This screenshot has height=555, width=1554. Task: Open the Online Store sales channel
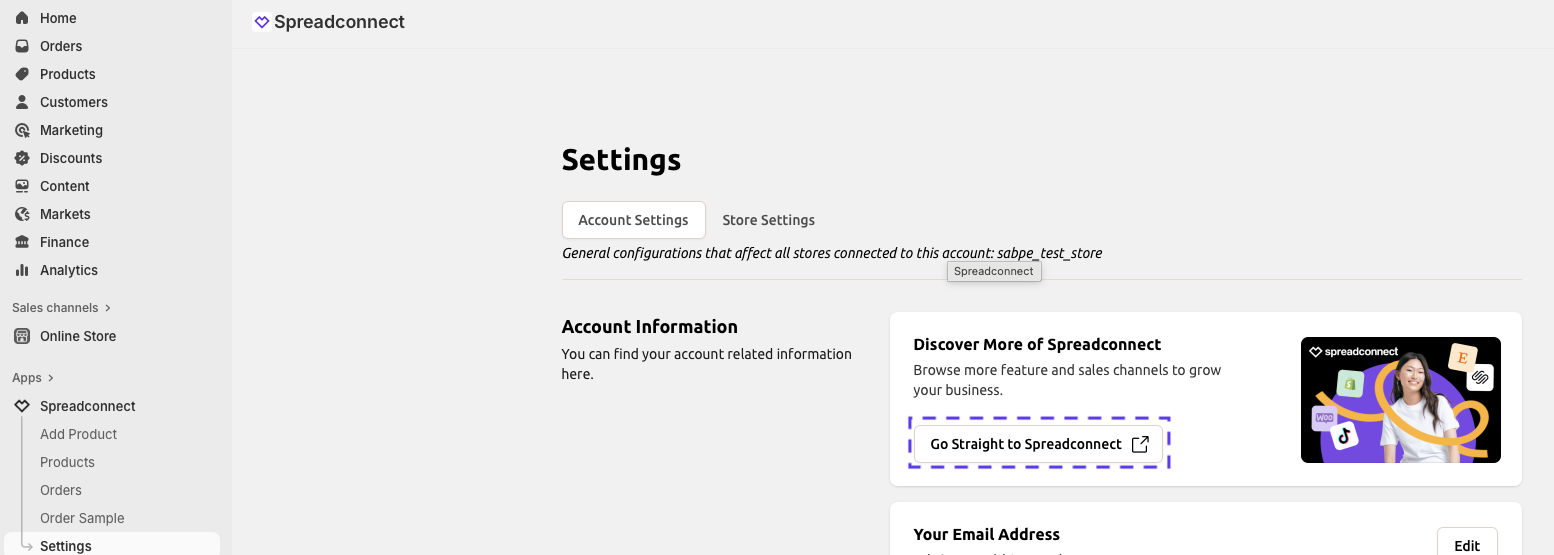78,336
